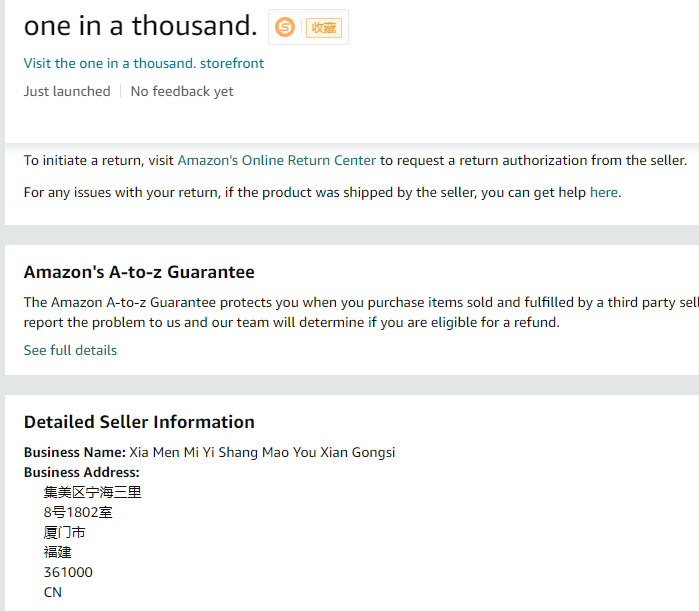Click the 'one in a thousand.' seller title

point(140,26)
